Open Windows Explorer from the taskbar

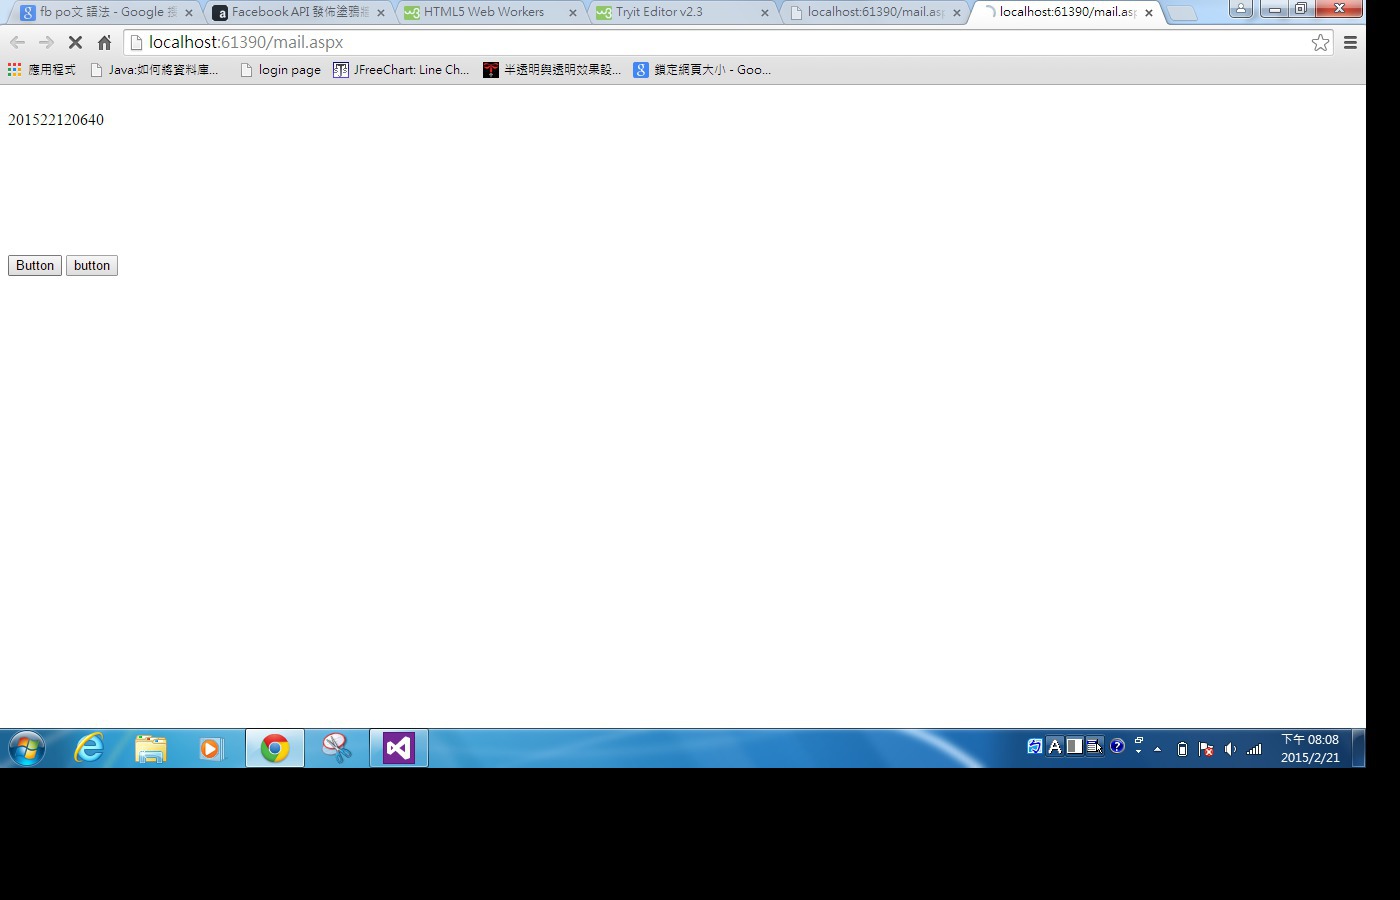tap(151, 748)
